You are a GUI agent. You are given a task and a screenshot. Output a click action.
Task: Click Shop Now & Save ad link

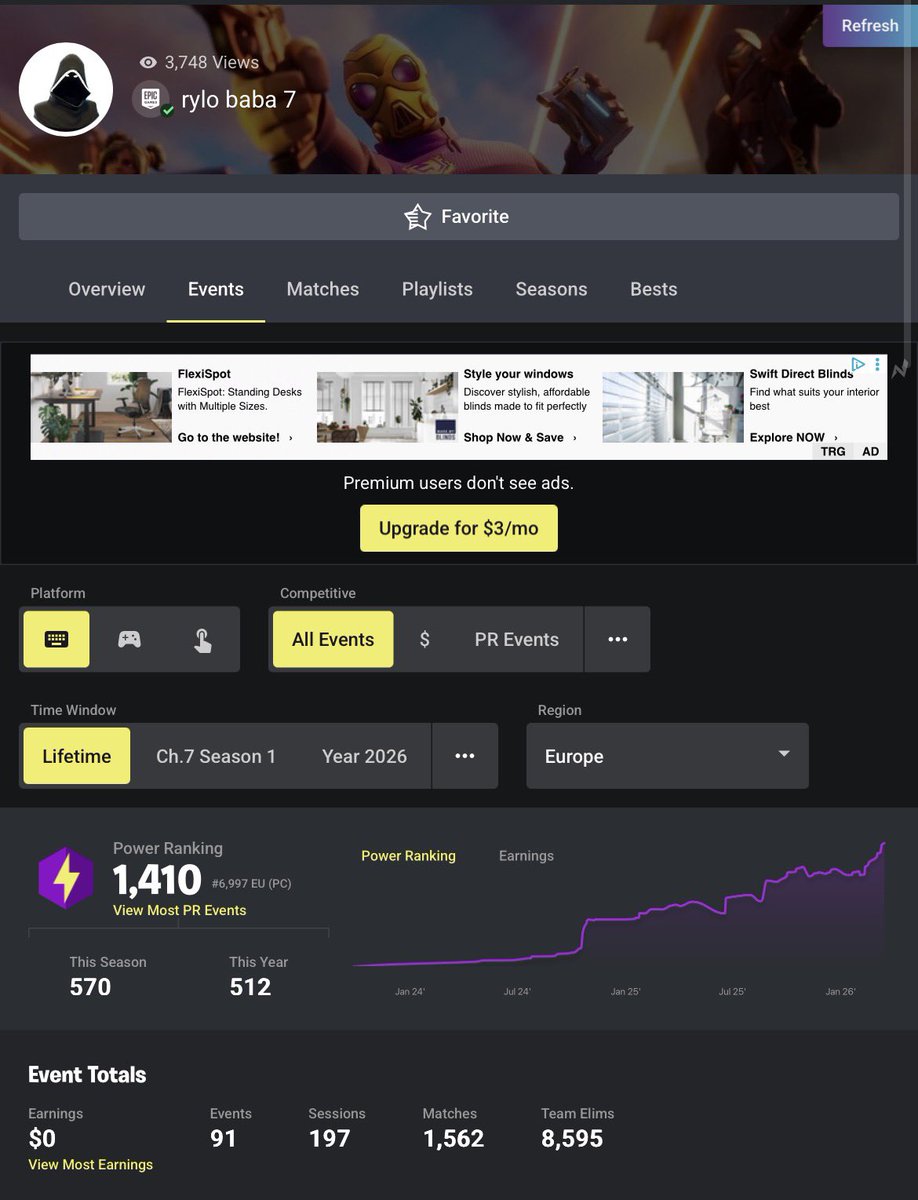click(x=520, y=437)
